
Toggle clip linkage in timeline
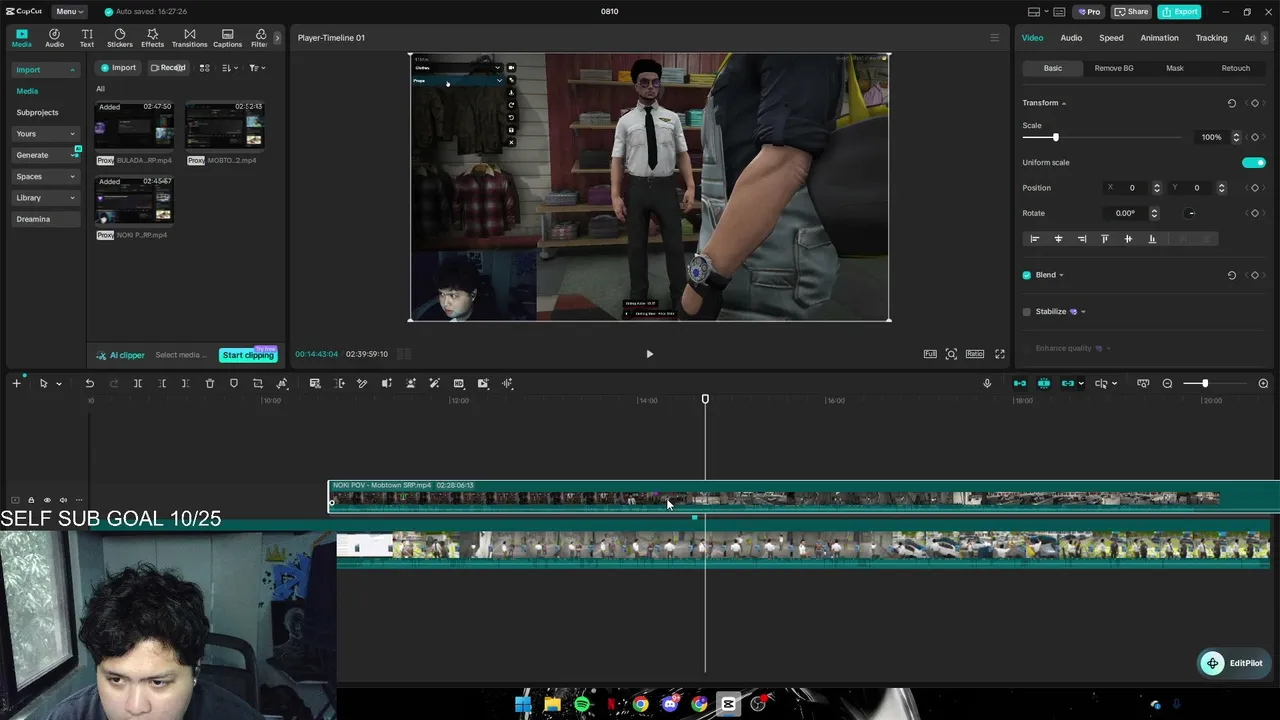click(x=1068, y=384)
